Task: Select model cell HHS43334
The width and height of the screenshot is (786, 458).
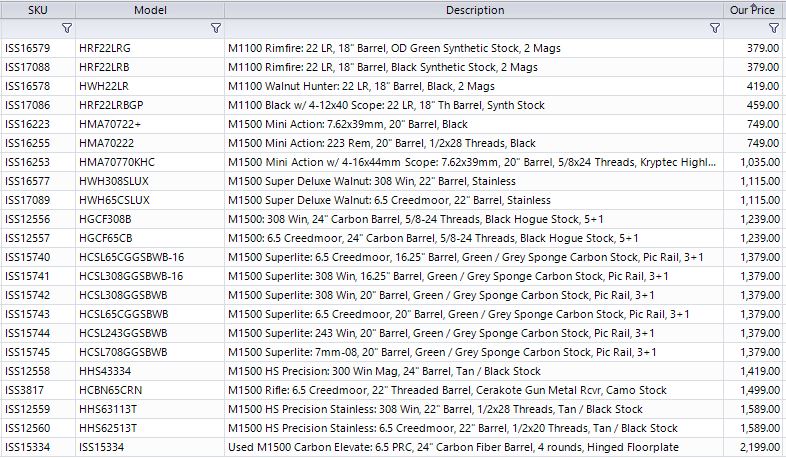Action: coord(150,371)
